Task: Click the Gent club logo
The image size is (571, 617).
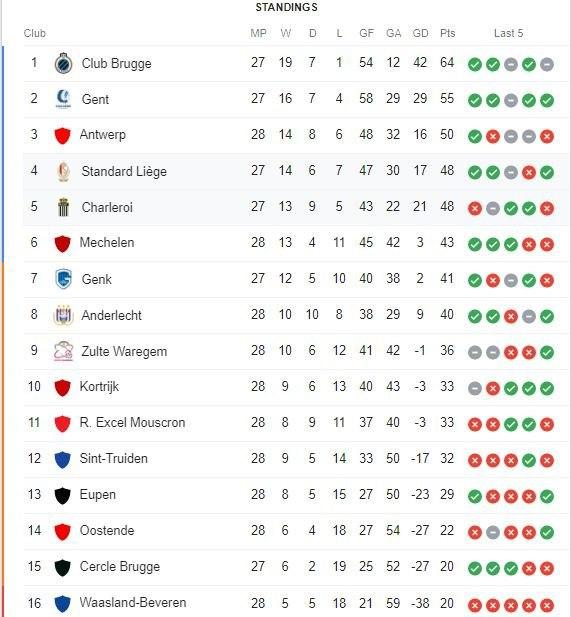Action: (x=63, y=99)
